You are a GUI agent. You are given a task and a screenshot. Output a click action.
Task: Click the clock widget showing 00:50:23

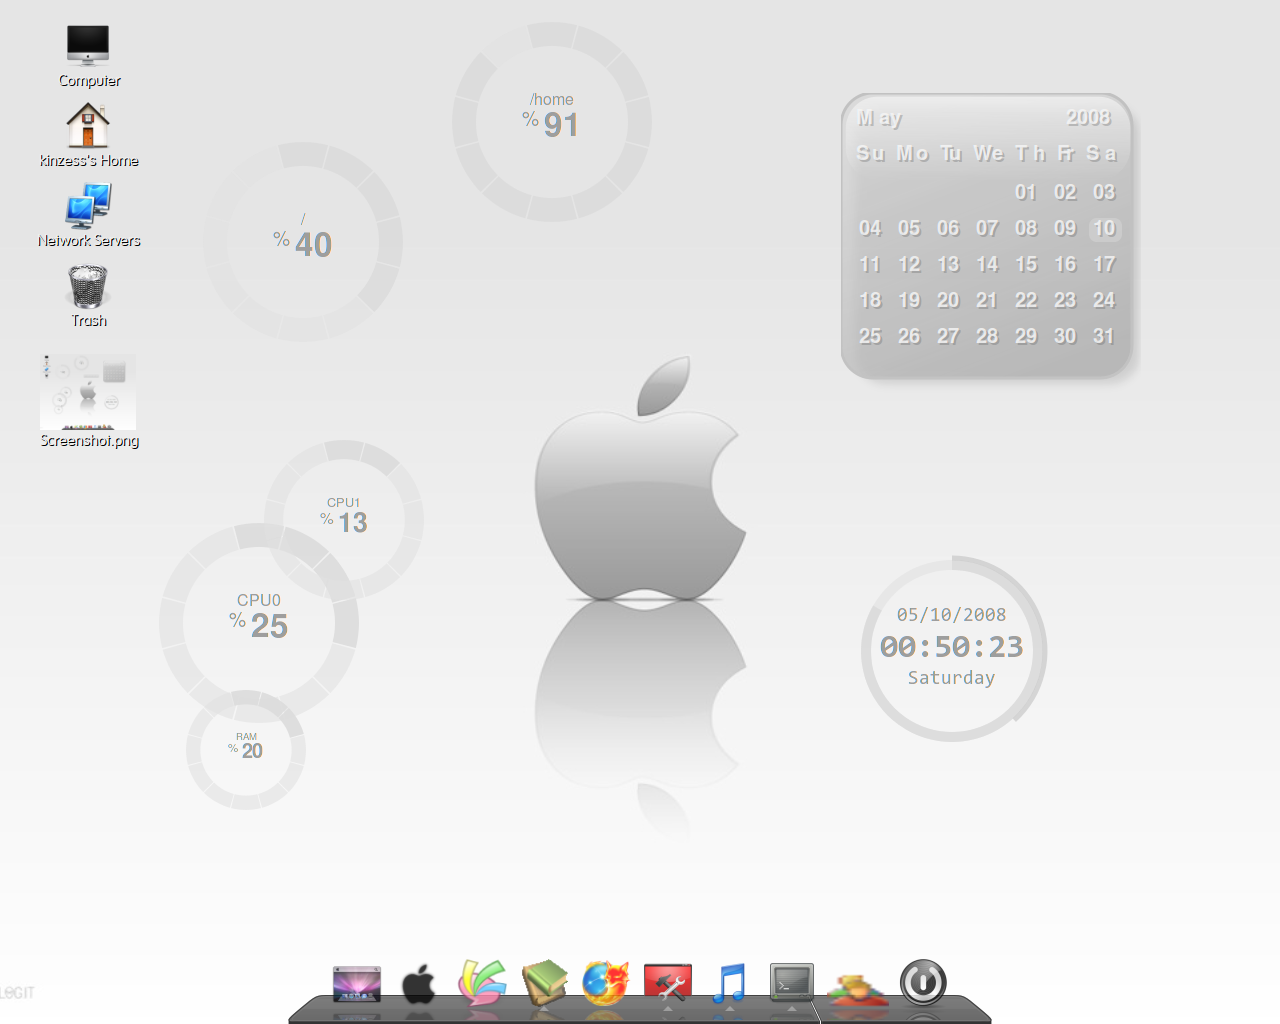tap(953, 648)
